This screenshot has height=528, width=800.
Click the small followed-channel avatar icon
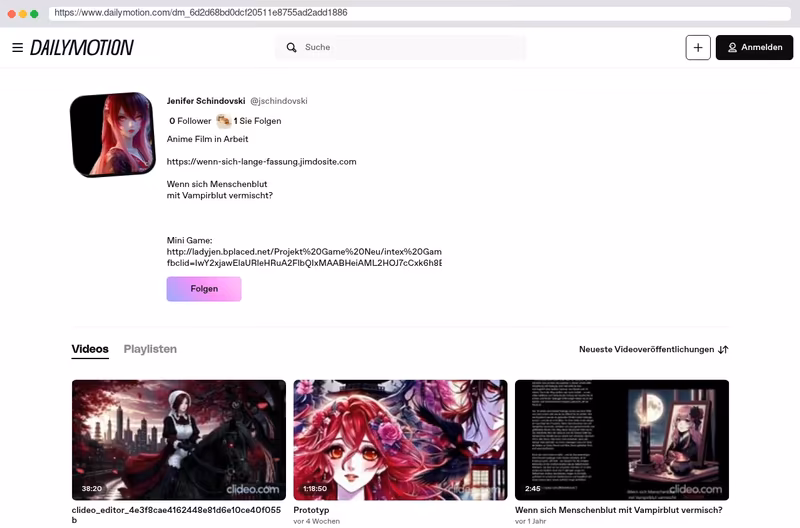[x=223, y=121]
